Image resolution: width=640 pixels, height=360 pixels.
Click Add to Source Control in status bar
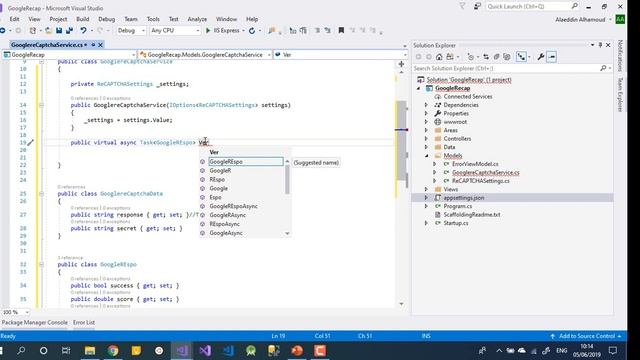click(587, 336)
